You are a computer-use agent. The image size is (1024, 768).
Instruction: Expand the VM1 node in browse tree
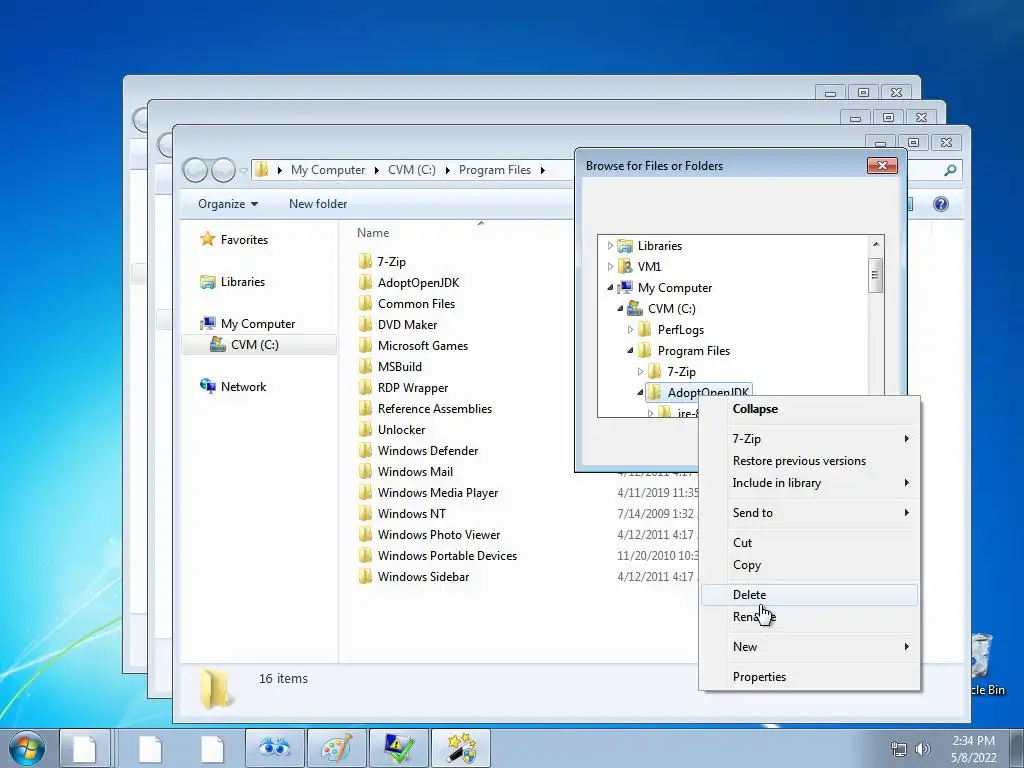[x=610, y=266]
